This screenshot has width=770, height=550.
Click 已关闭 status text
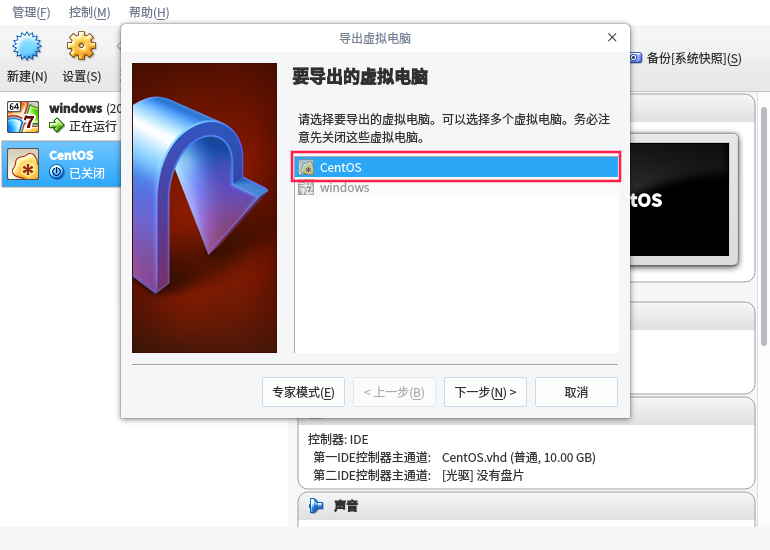pos(87,173)
